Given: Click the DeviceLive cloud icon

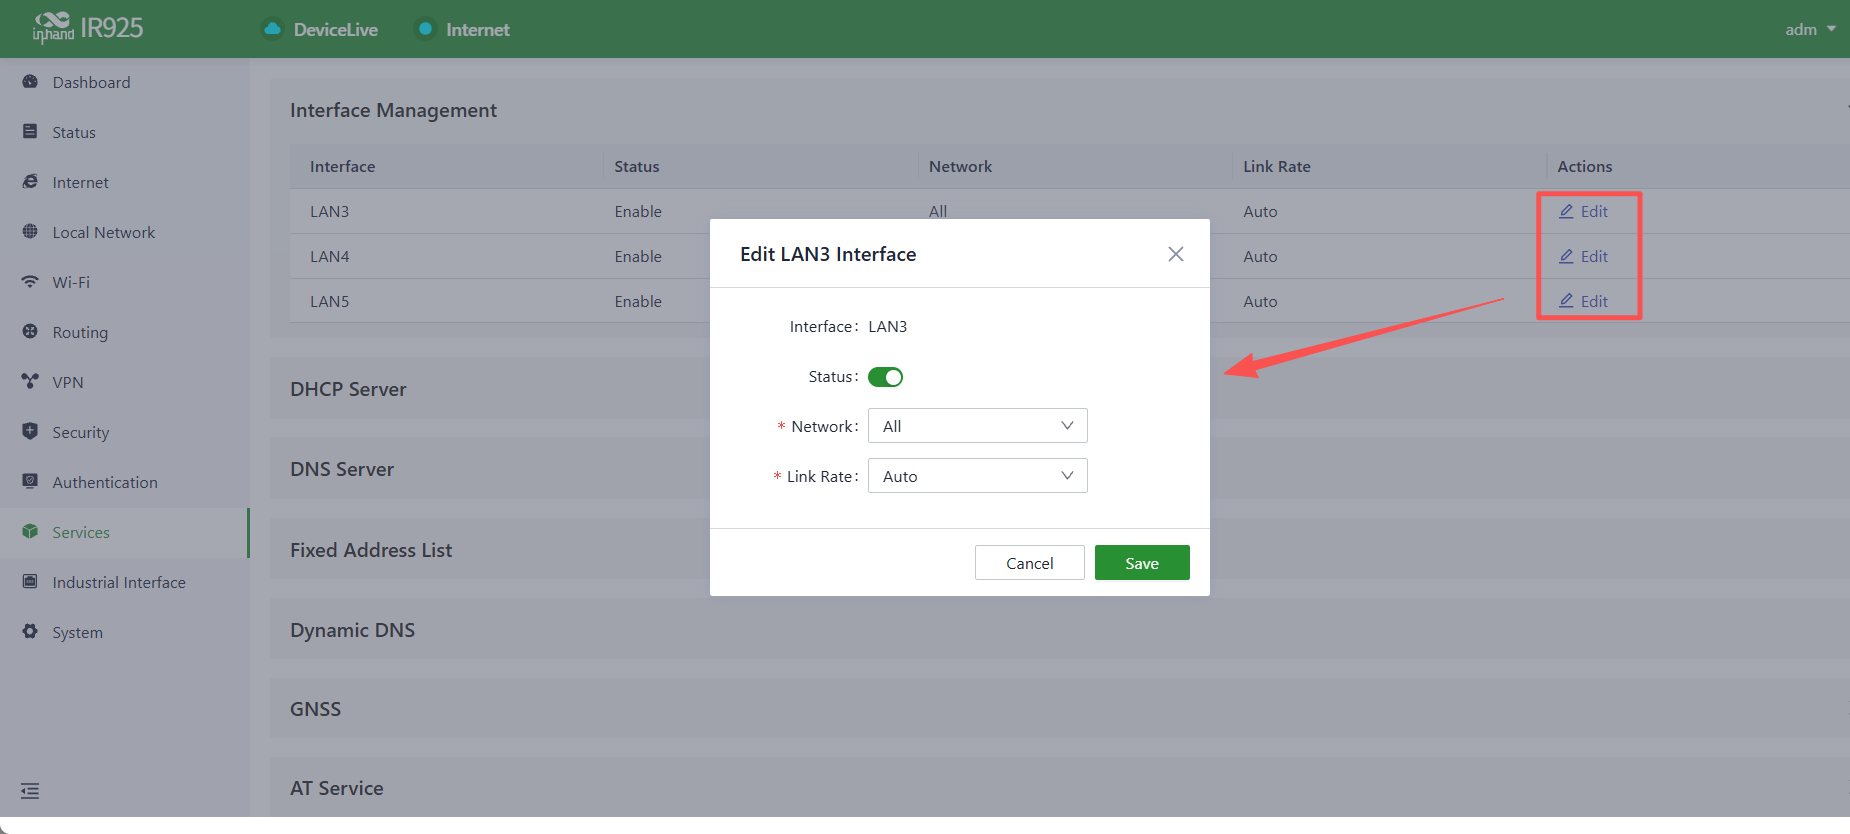Looking at the screenshot, I should (x=272, y=29).
